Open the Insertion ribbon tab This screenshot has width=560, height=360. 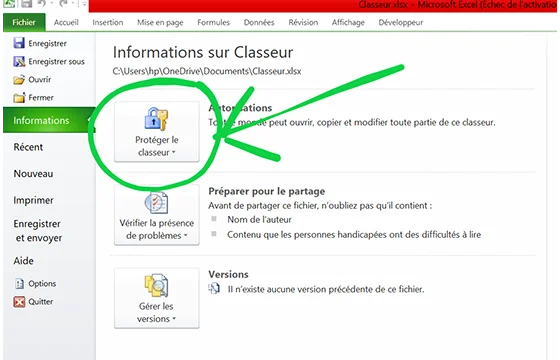tap(108, 22)
